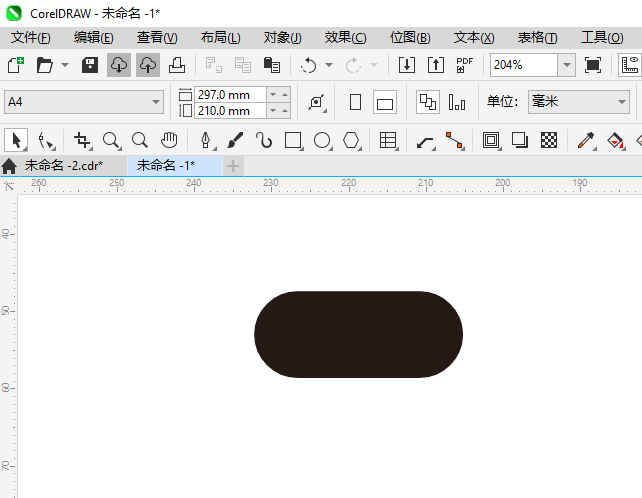The image size is (642, 498).
Task: Click the page width field 297.0 mm
Action: [x=230, y=95]
